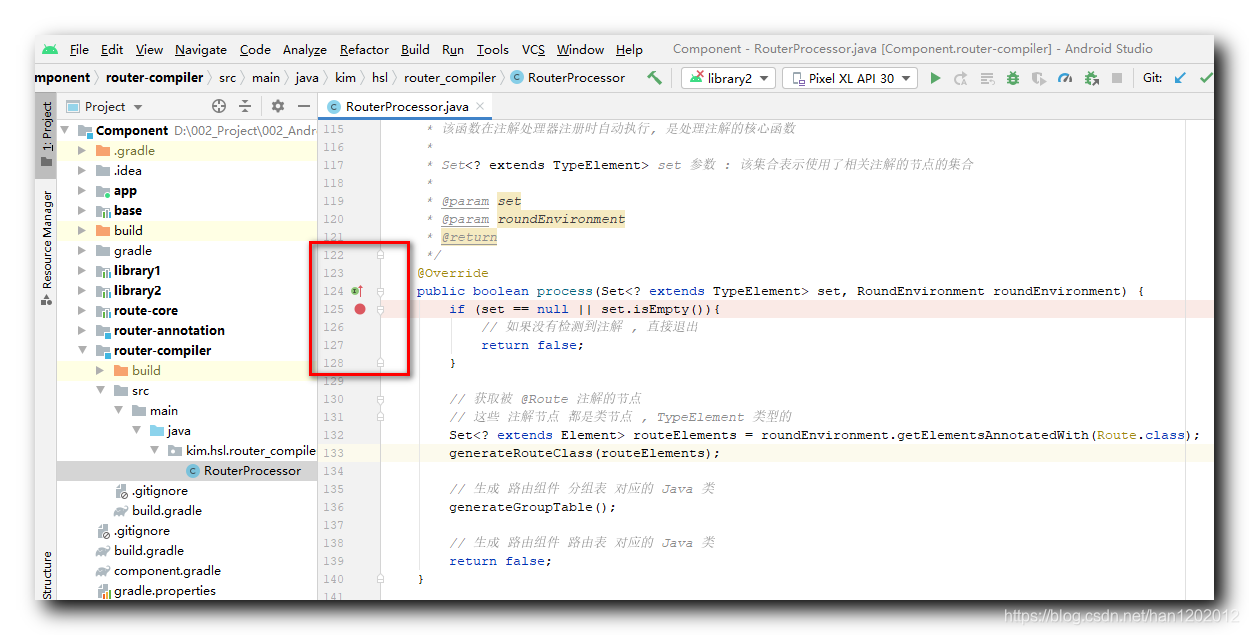The width and height of the screenshot is (1249, 635).
Task: Click Select Opened File crosshair icon
Action: (x=219, y=106)
